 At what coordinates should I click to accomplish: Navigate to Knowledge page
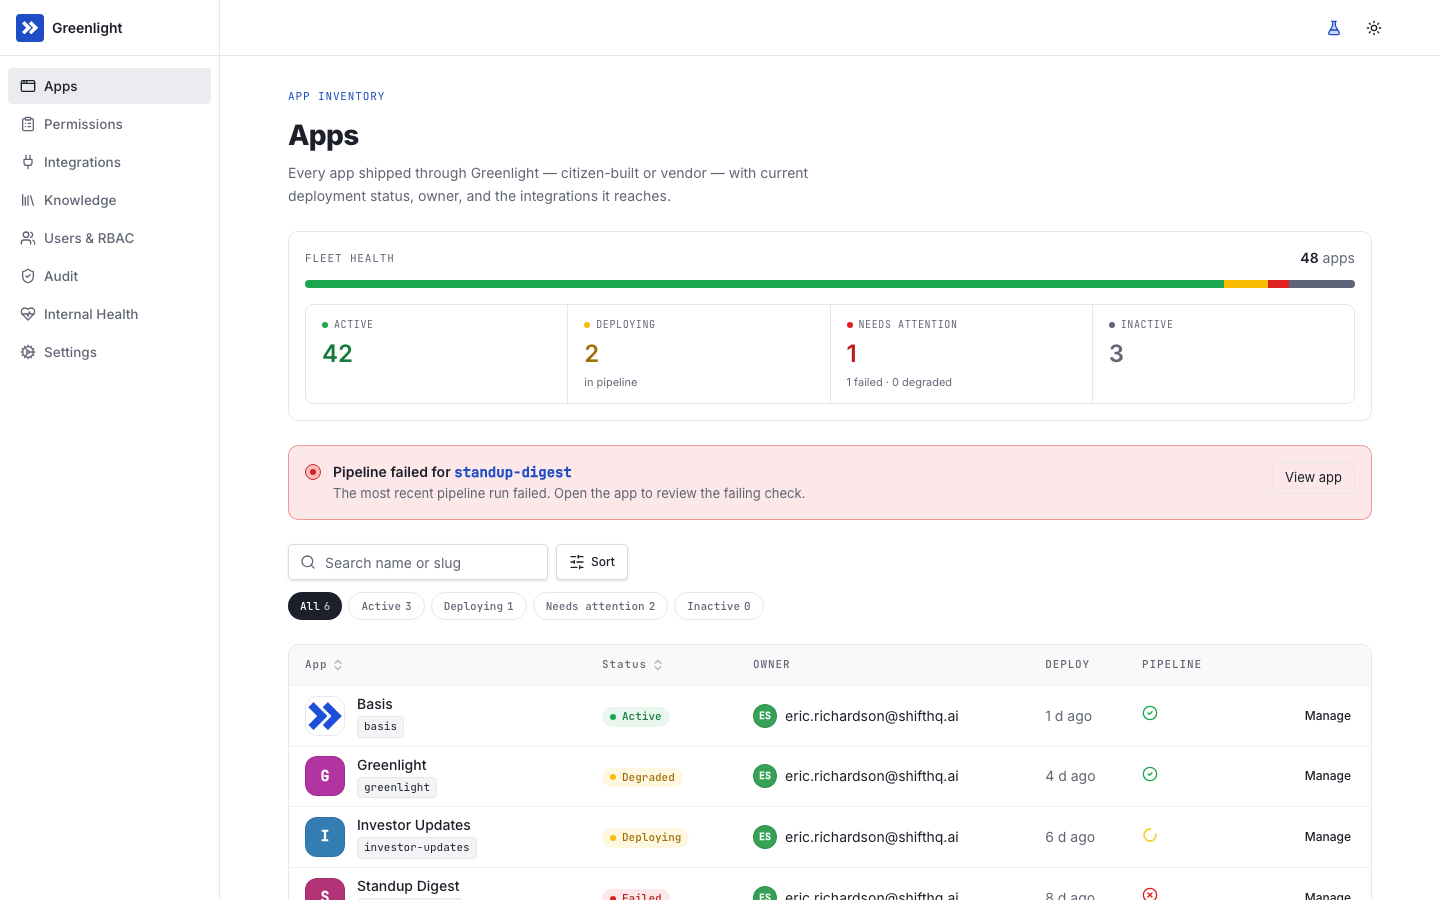(109, 200)
